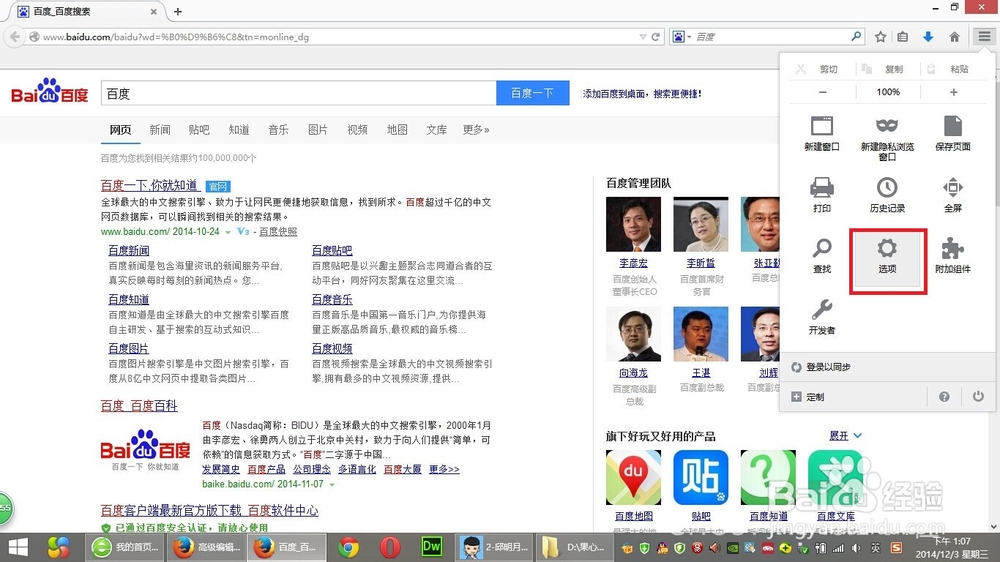1000x562 pixels.
Task: Switch to the 贴吧 tab
Action: (199, 129)
